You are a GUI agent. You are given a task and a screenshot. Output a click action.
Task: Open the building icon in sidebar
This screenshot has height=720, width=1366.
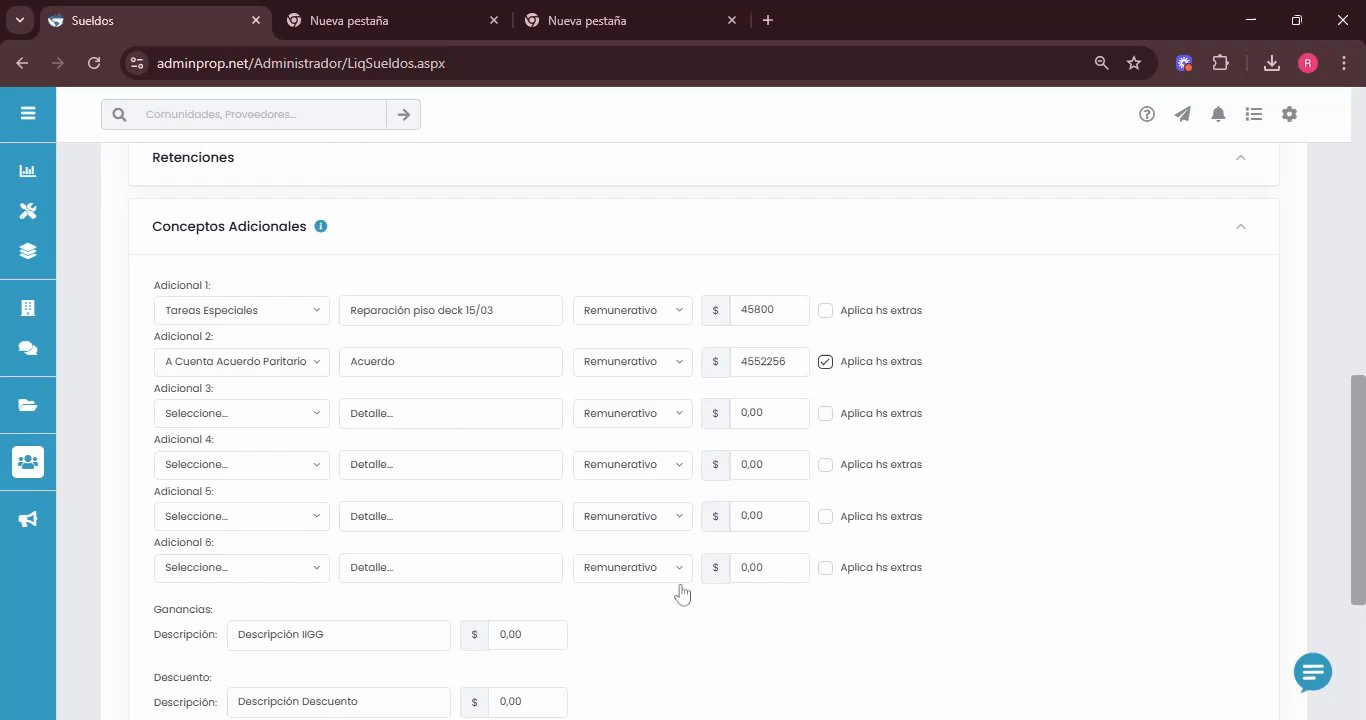[28, 308]
